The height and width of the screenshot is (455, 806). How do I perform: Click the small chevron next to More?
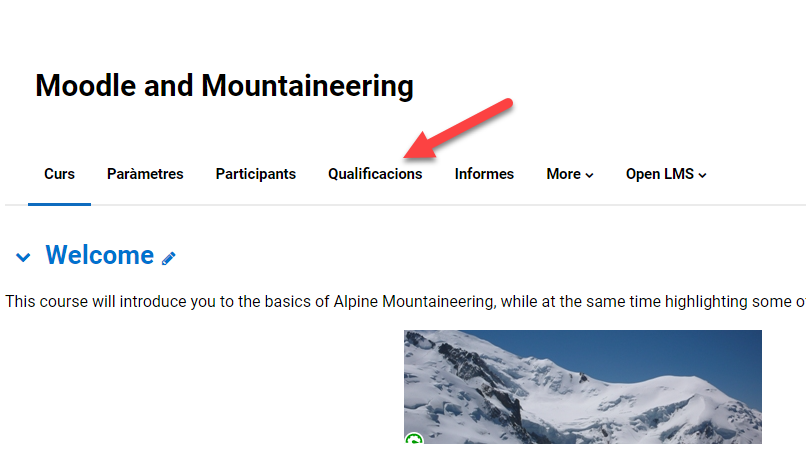click(x=590, y=175)
